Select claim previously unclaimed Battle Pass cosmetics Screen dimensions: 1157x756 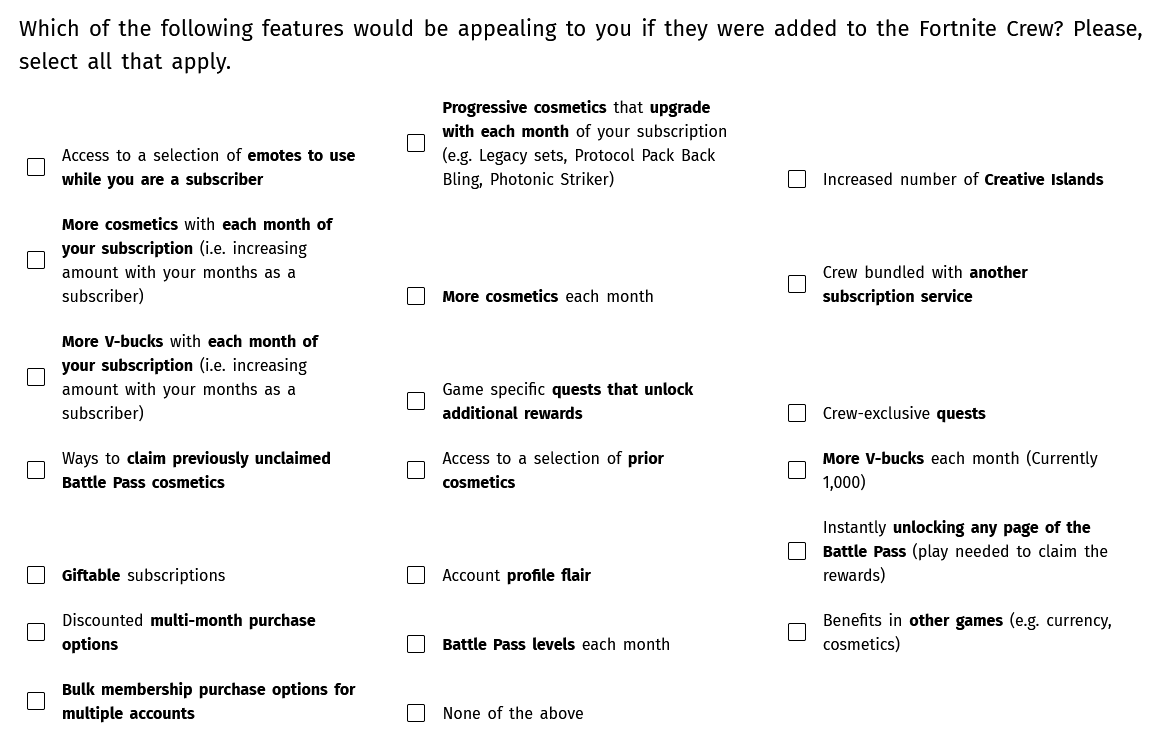(x=36, y=470)
